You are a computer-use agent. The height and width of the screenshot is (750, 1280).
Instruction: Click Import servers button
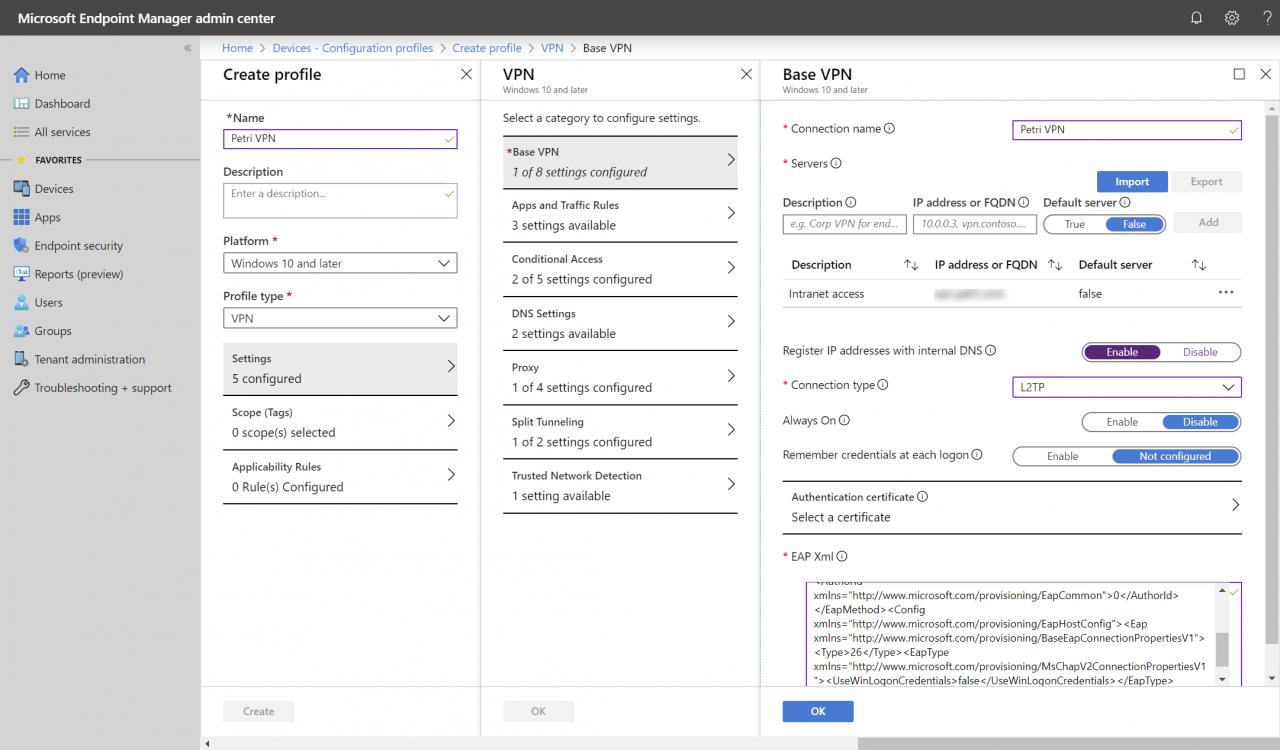(1132, 182)
